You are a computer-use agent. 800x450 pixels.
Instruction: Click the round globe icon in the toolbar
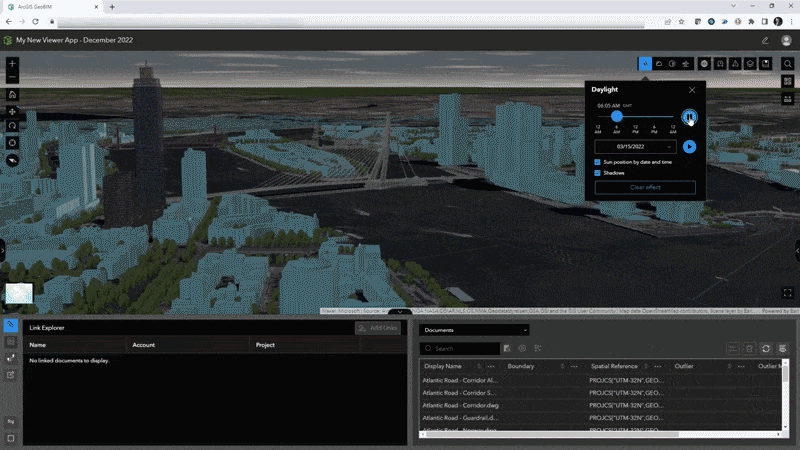tap(704, 64)
